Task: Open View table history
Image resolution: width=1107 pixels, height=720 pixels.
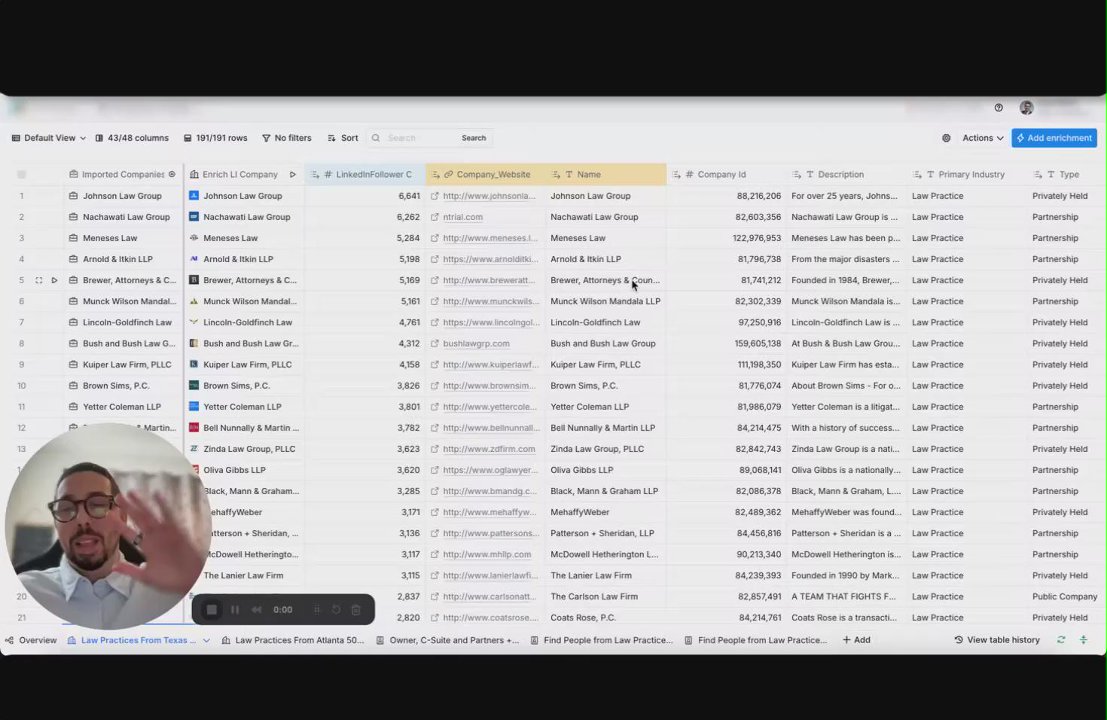Action: pyautogui.click(x=997, y=640)
